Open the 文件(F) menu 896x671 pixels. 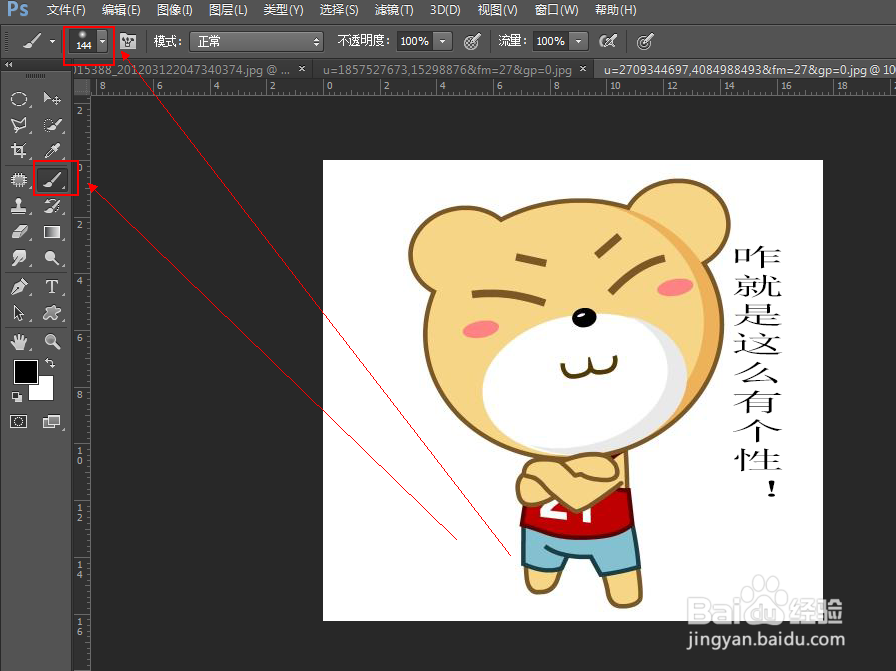coord(66,10)
